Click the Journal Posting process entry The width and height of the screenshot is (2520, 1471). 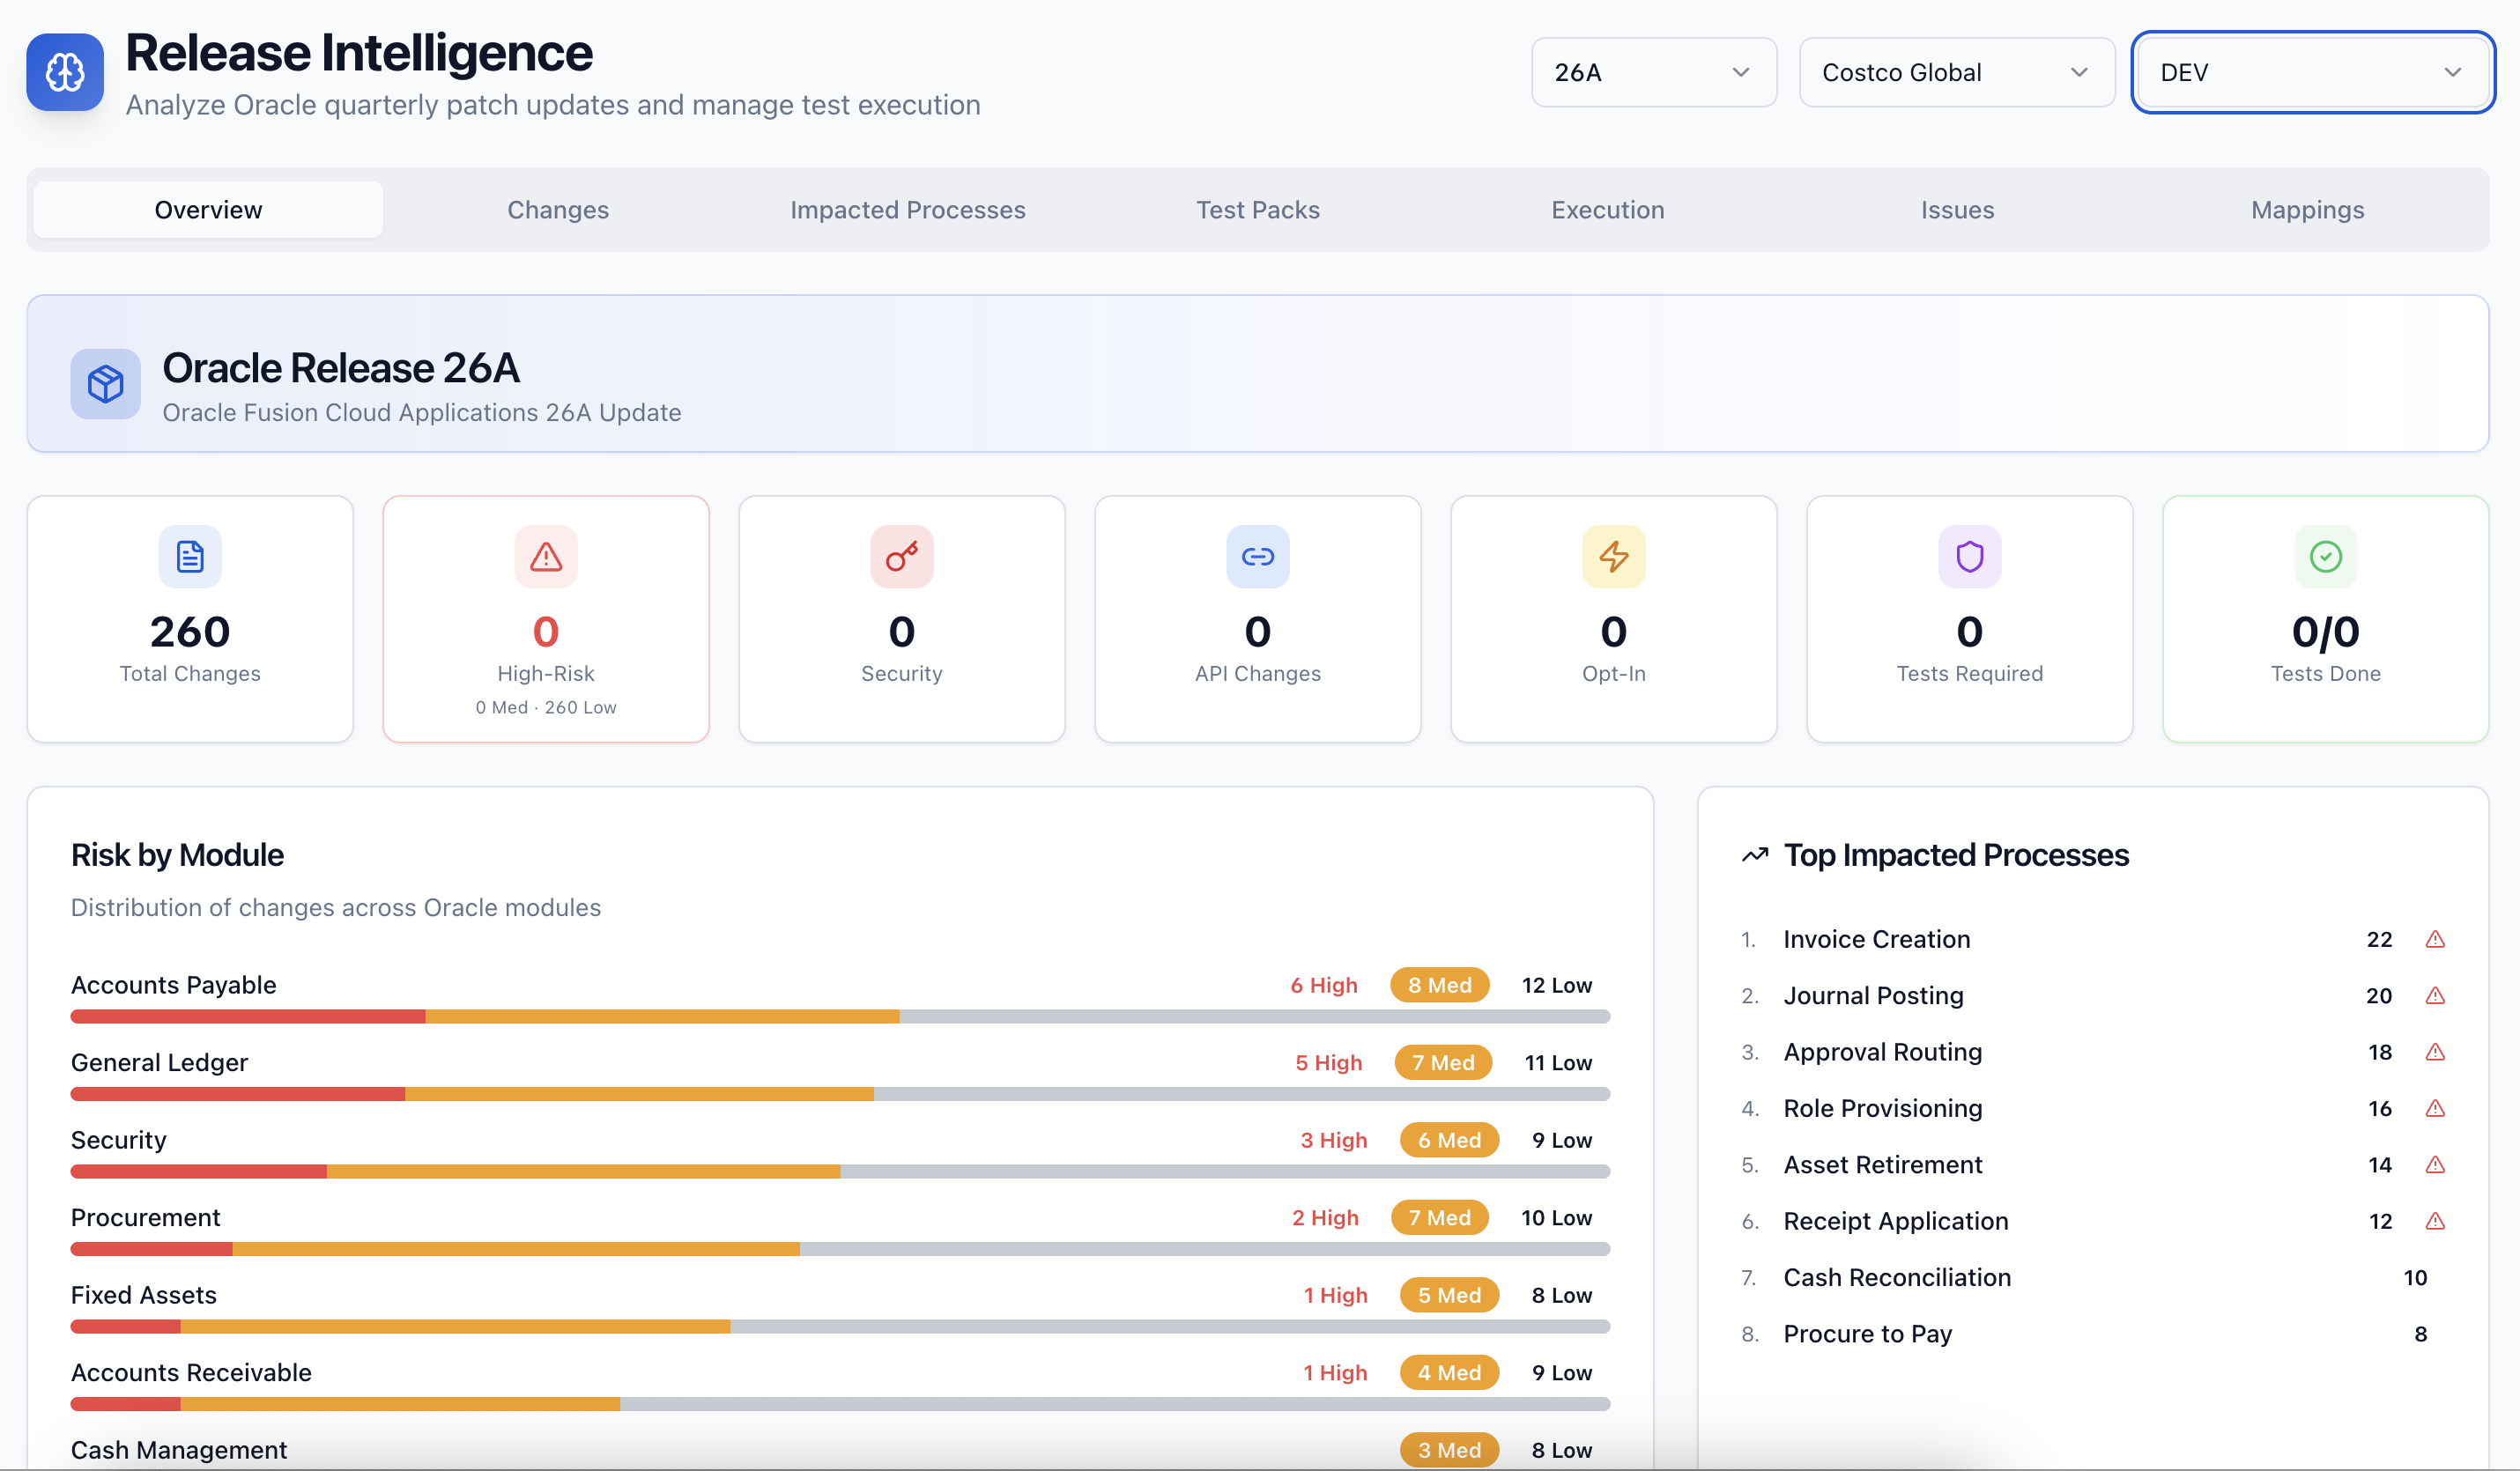pos(1872,995)
